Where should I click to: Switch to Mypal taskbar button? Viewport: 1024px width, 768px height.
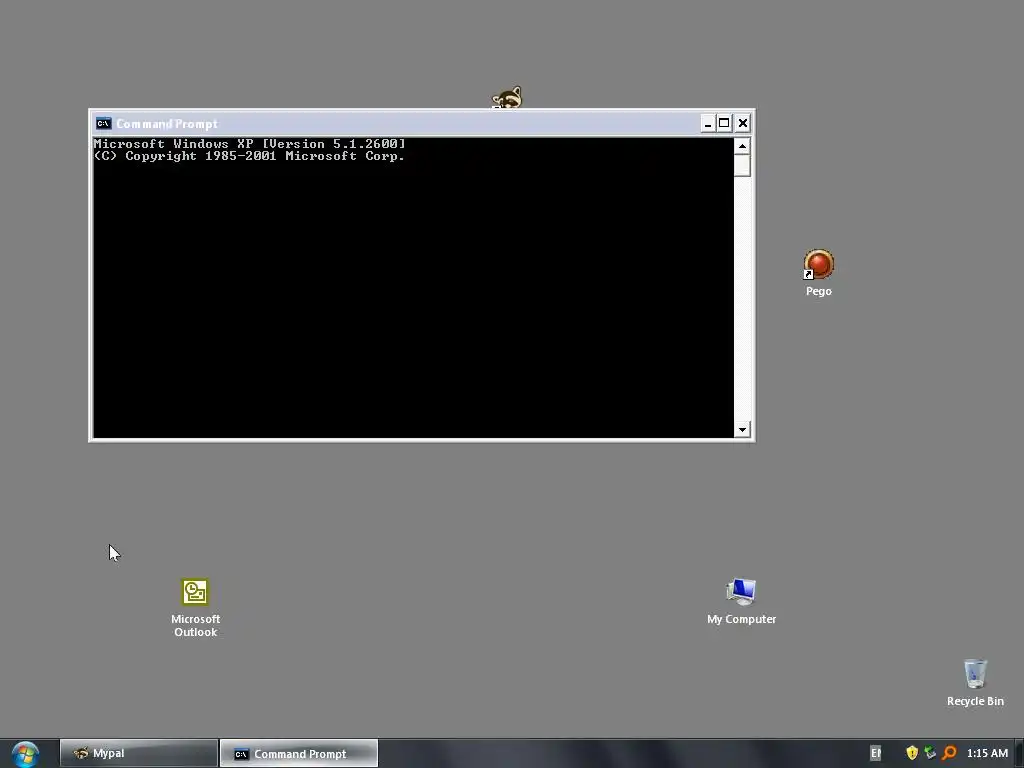coord(138,753)
